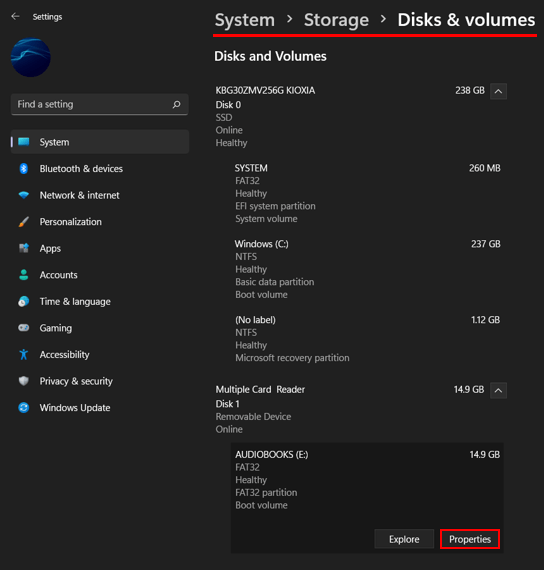Click Explore for AUDIOBOOKS volume
Viewport: 544px width, 570px height.
404,539
